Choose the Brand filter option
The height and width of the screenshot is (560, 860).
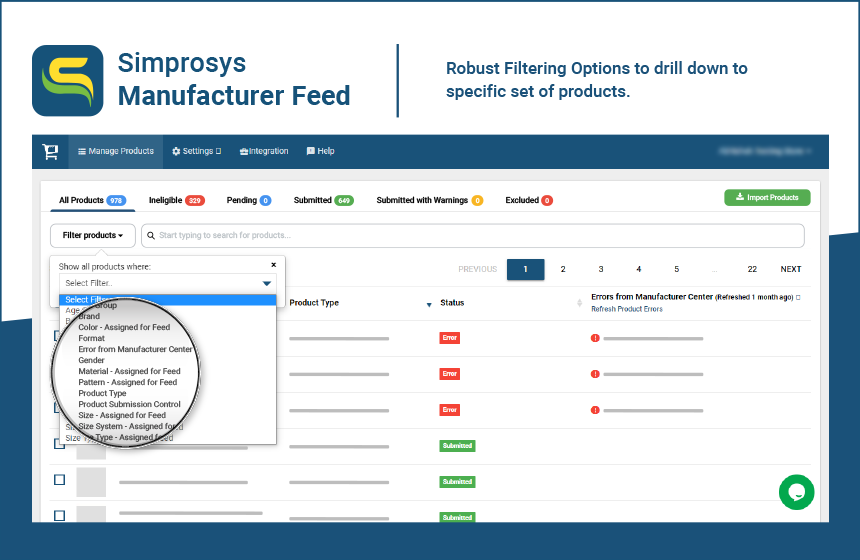click(89, 316)
